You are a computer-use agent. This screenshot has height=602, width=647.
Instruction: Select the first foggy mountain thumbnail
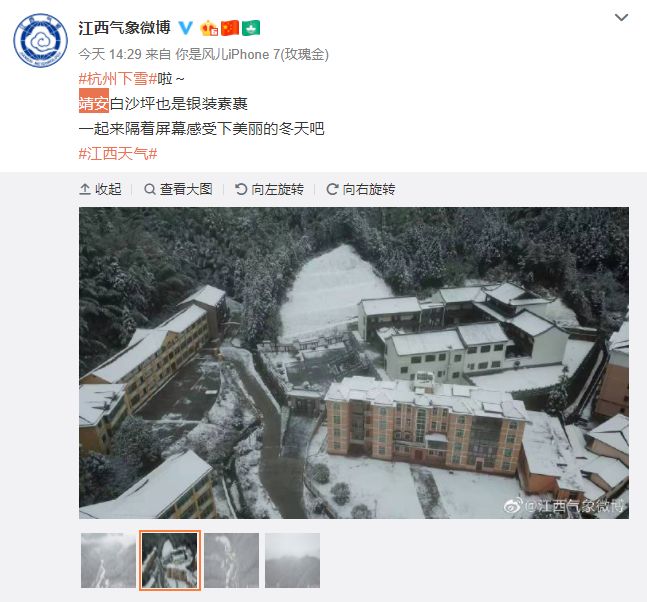(109, 560)
